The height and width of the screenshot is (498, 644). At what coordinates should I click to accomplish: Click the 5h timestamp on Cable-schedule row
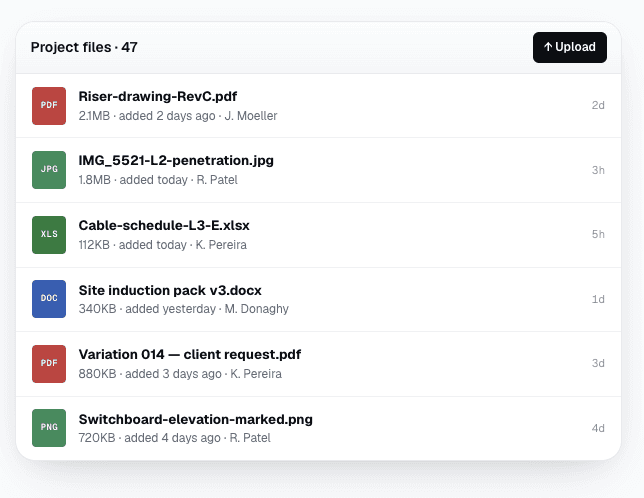click(598, 234)
